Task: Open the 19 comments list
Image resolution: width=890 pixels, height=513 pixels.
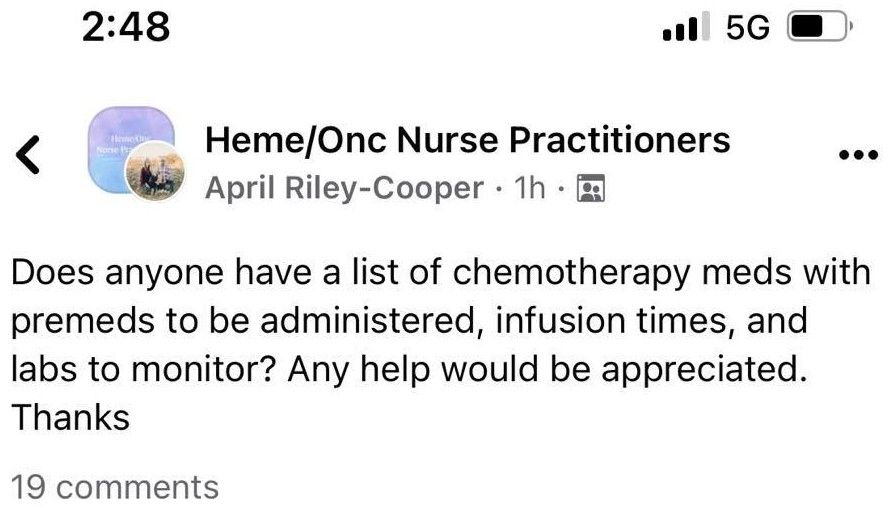Action: (115, 487)
